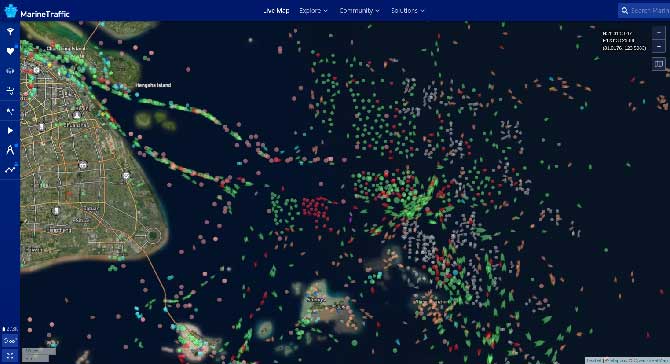Screen dimensions: 670x364
Task: Click in the Search MarineTraffic field
Action: point(644,10)
